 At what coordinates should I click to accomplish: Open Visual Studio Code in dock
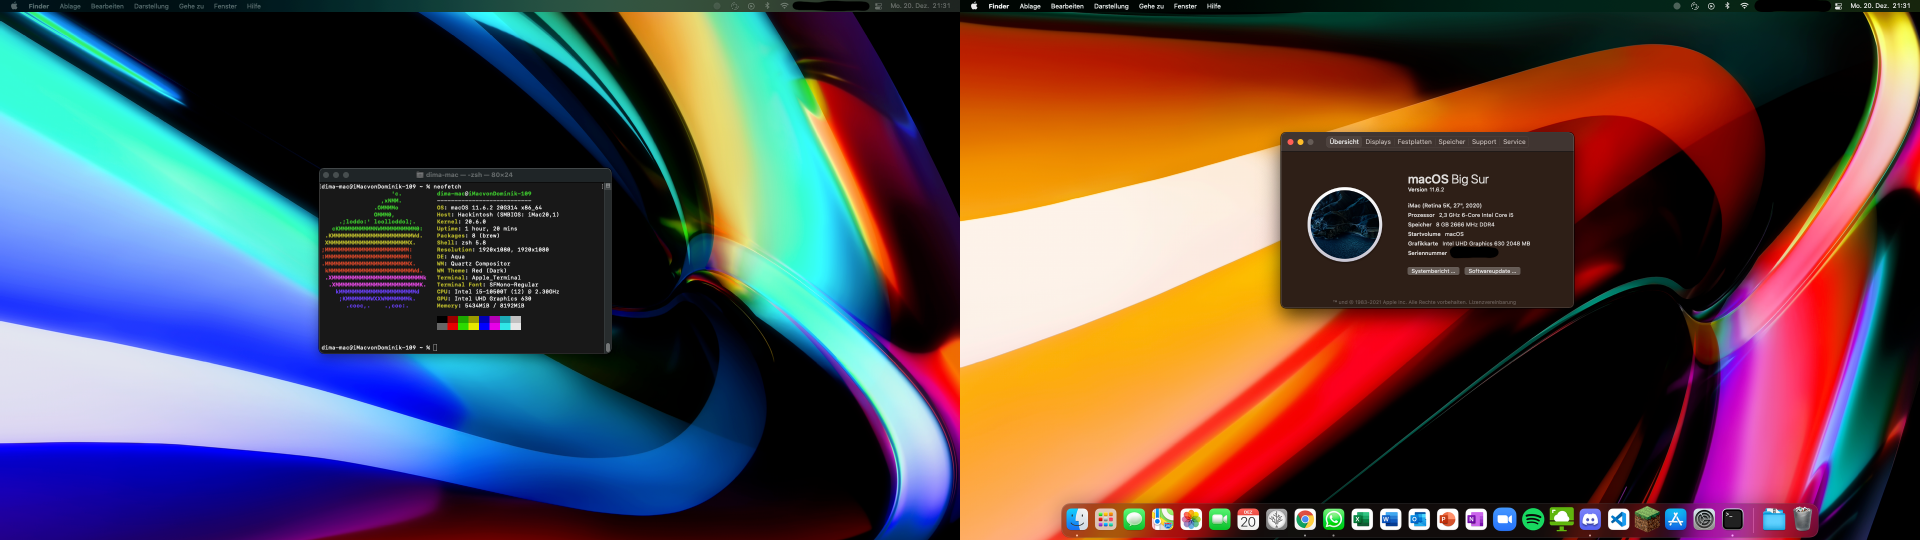1618,519
